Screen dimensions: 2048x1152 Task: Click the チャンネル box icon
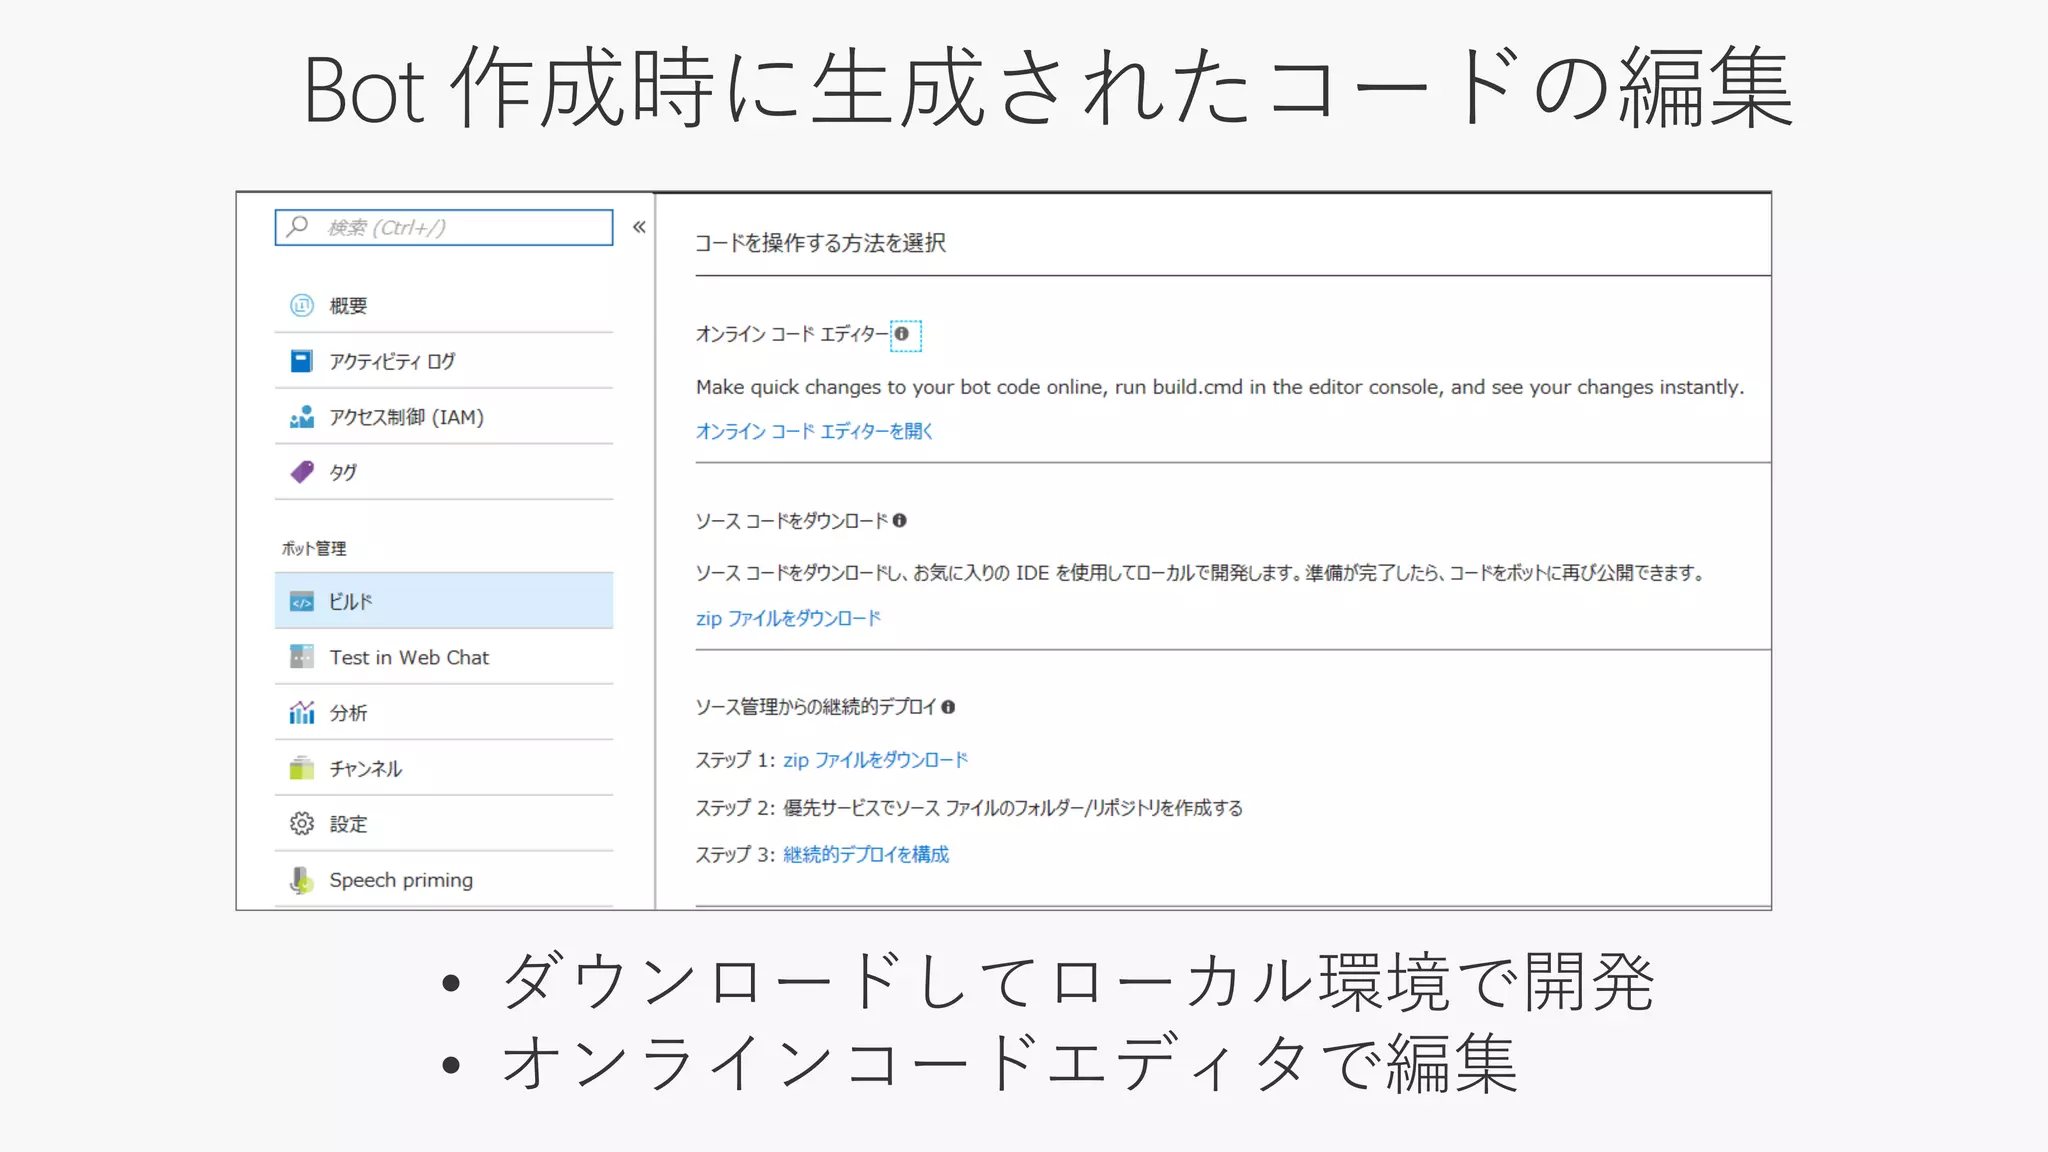[x=301, y=768]
